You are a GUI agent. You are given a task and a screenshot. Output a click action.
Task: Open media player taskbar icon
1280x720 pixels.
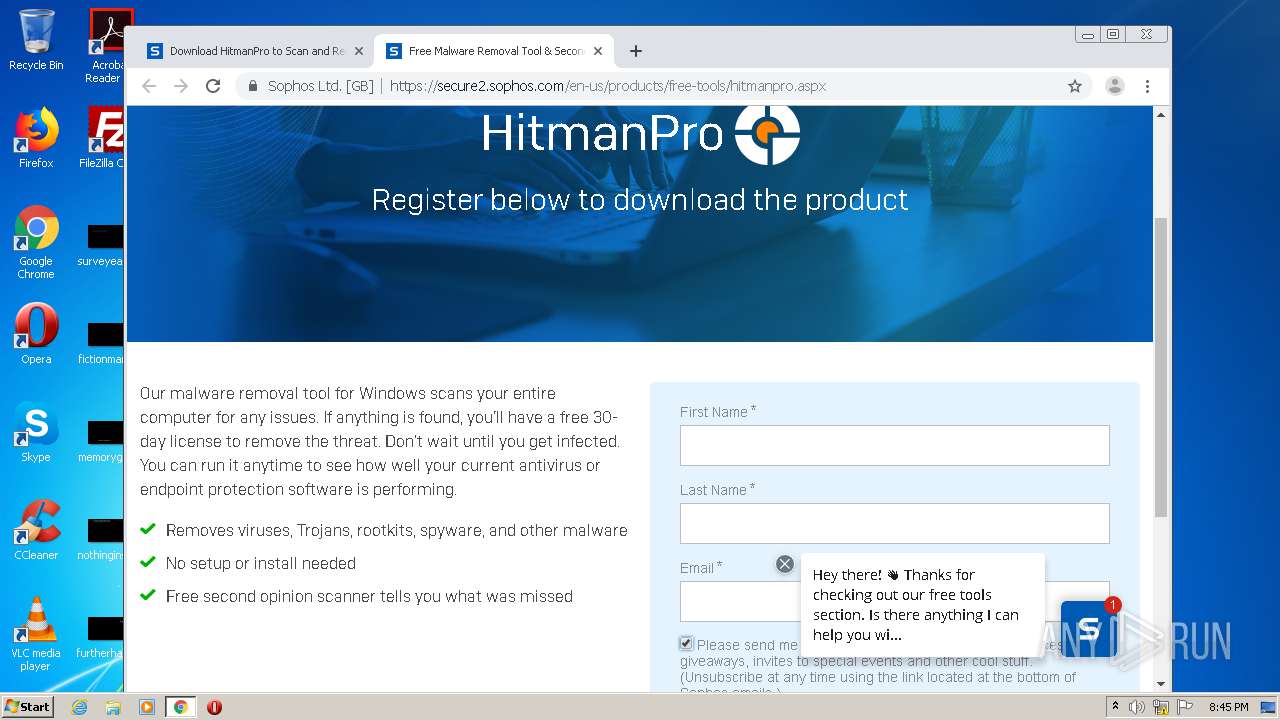[x=147, y=707]
